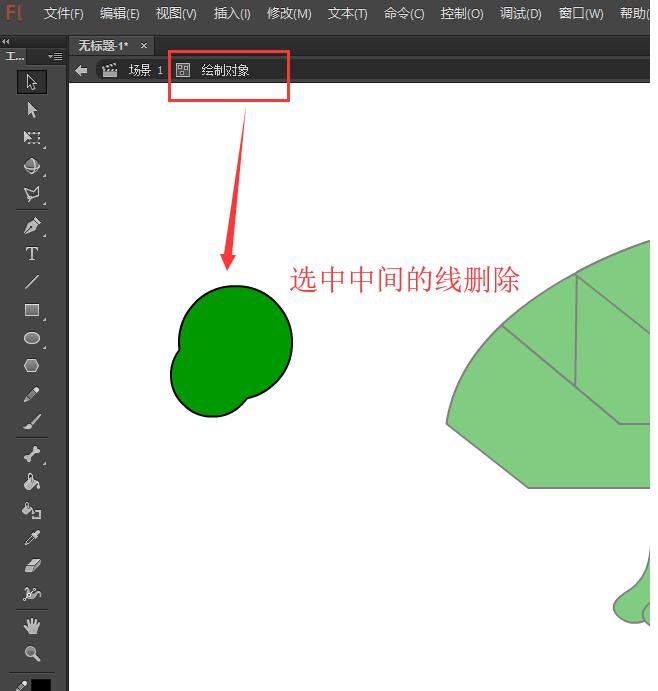The width and height of the screenshot is (658, 691).
Task: Open the 帮助 menu
Action: click(x=634, y=14)
